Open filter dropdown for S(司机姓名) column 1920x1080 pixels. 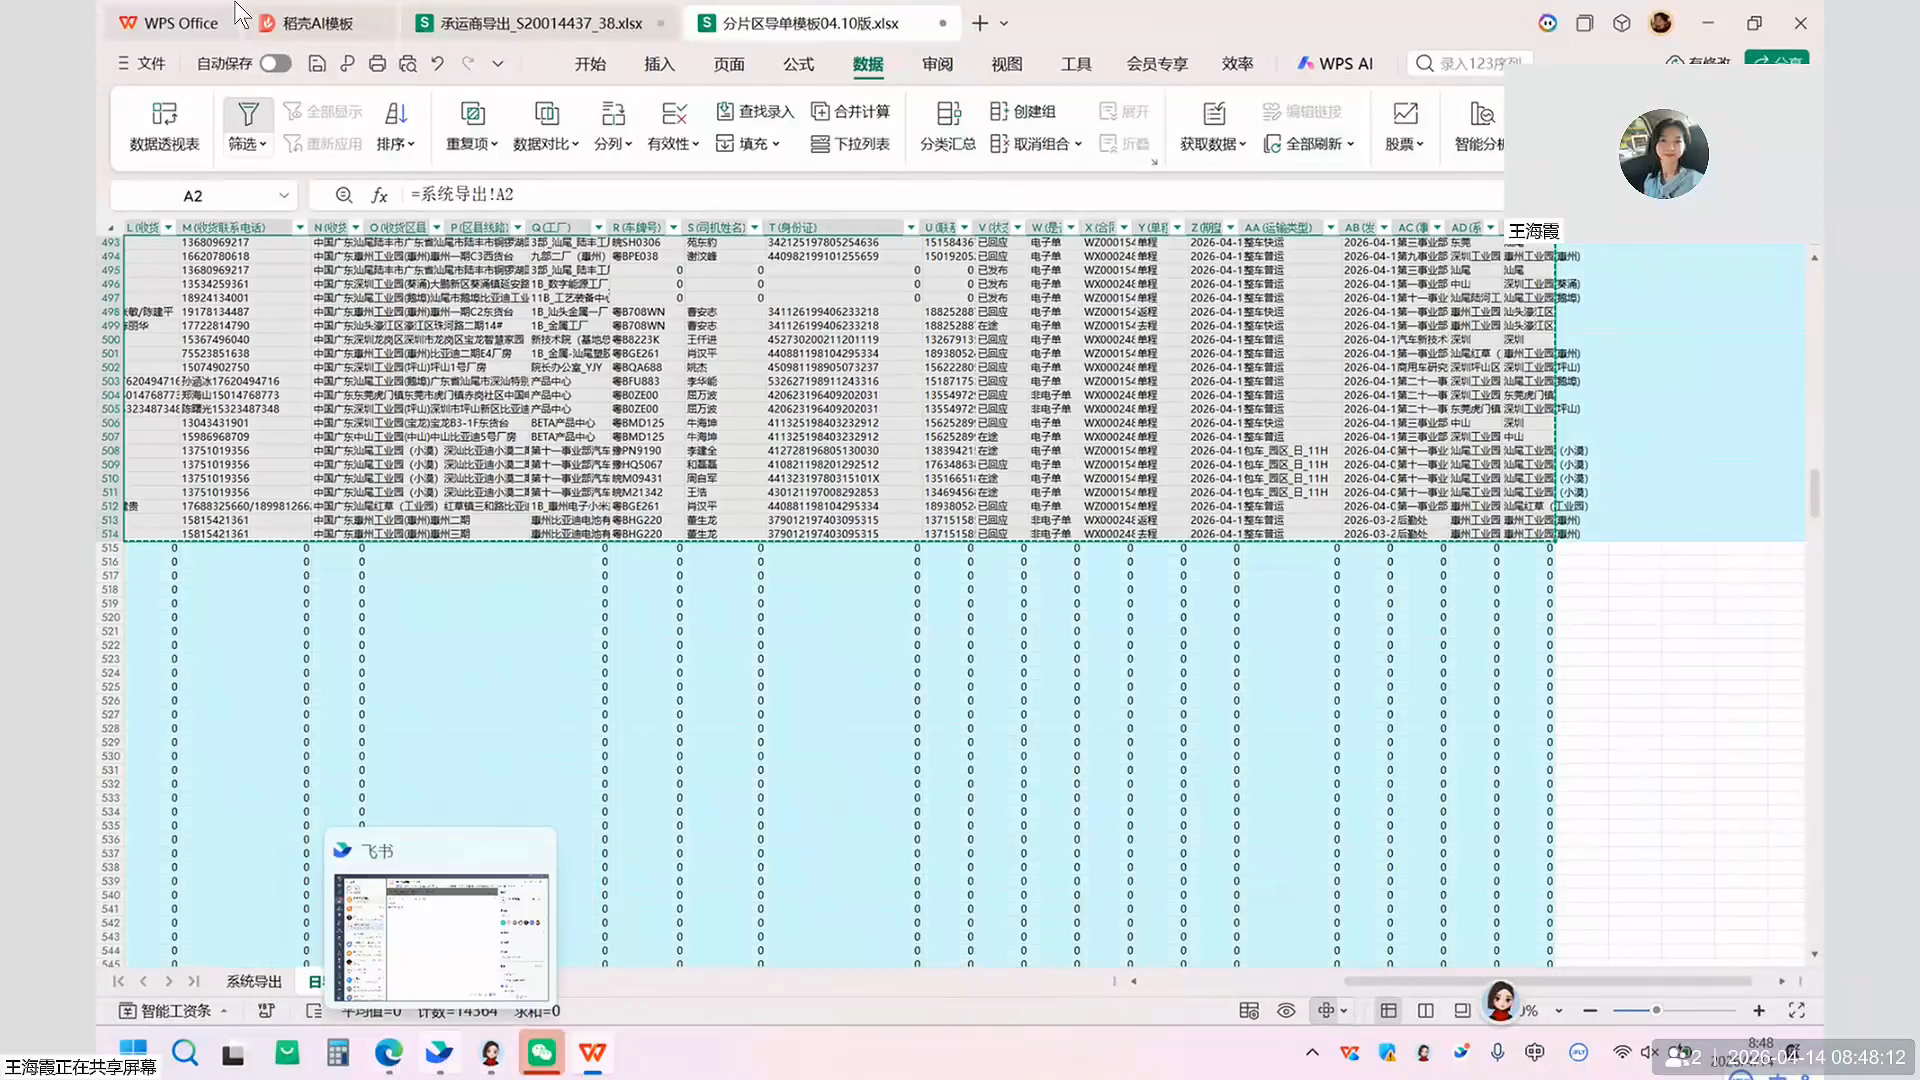[756, 228]
